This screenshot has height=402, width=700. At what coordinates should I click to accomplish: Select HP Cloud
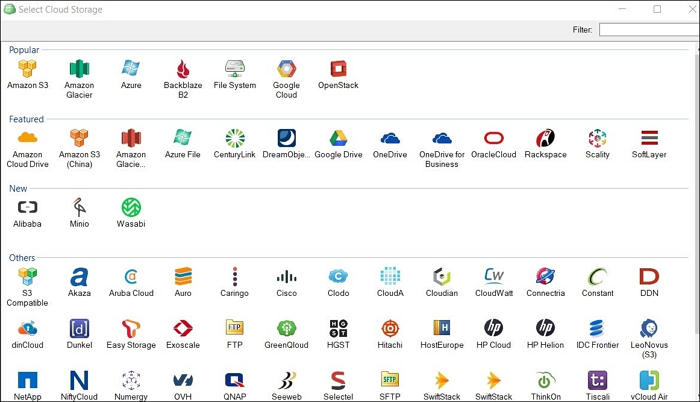tap(493, 334)
